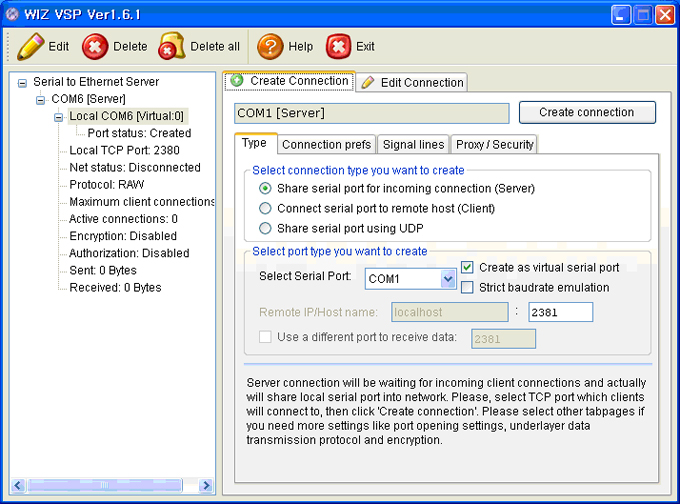Screen dimensions: 680x504
Task: Open the Proxy / Security tab
Action: [494, 144]
